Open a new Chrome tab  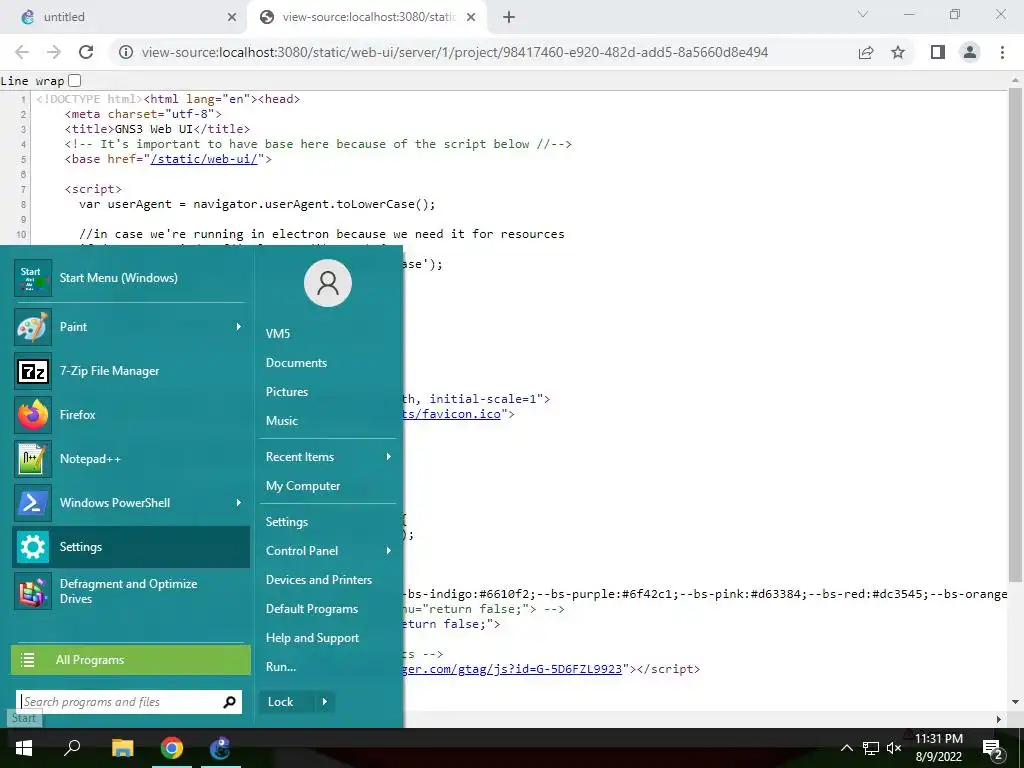coord(509,17)
